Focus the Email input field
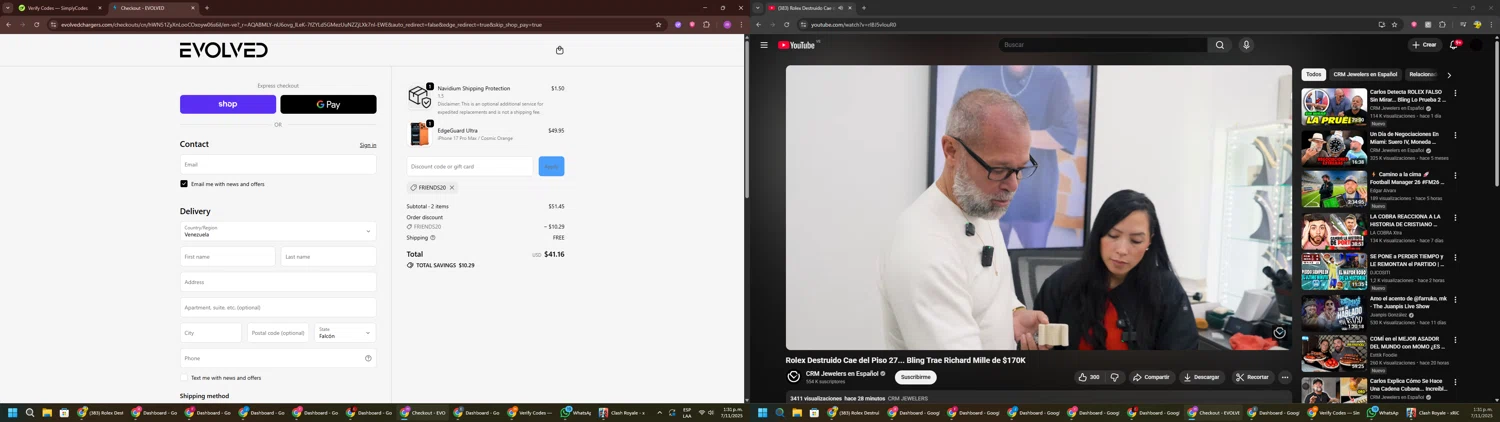1500x422 pixels. point(278,164)
